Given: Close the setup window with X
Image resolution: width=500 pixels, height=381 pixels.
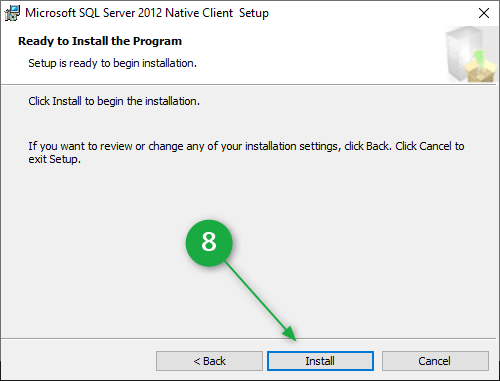Looking at the screenshot, I should tap(484, 13).
